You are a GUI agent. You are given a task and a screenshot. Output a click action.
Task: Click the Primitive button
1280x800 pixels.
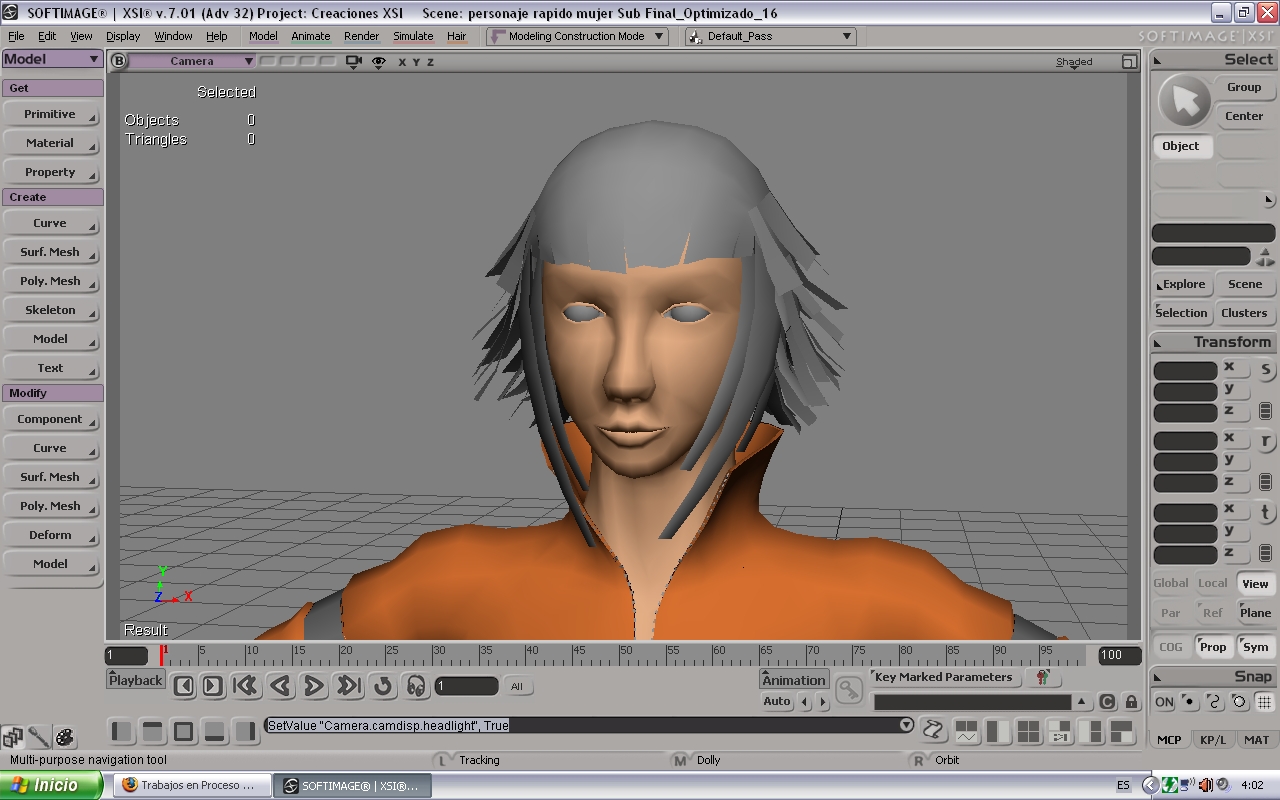(x=51, y=114)
